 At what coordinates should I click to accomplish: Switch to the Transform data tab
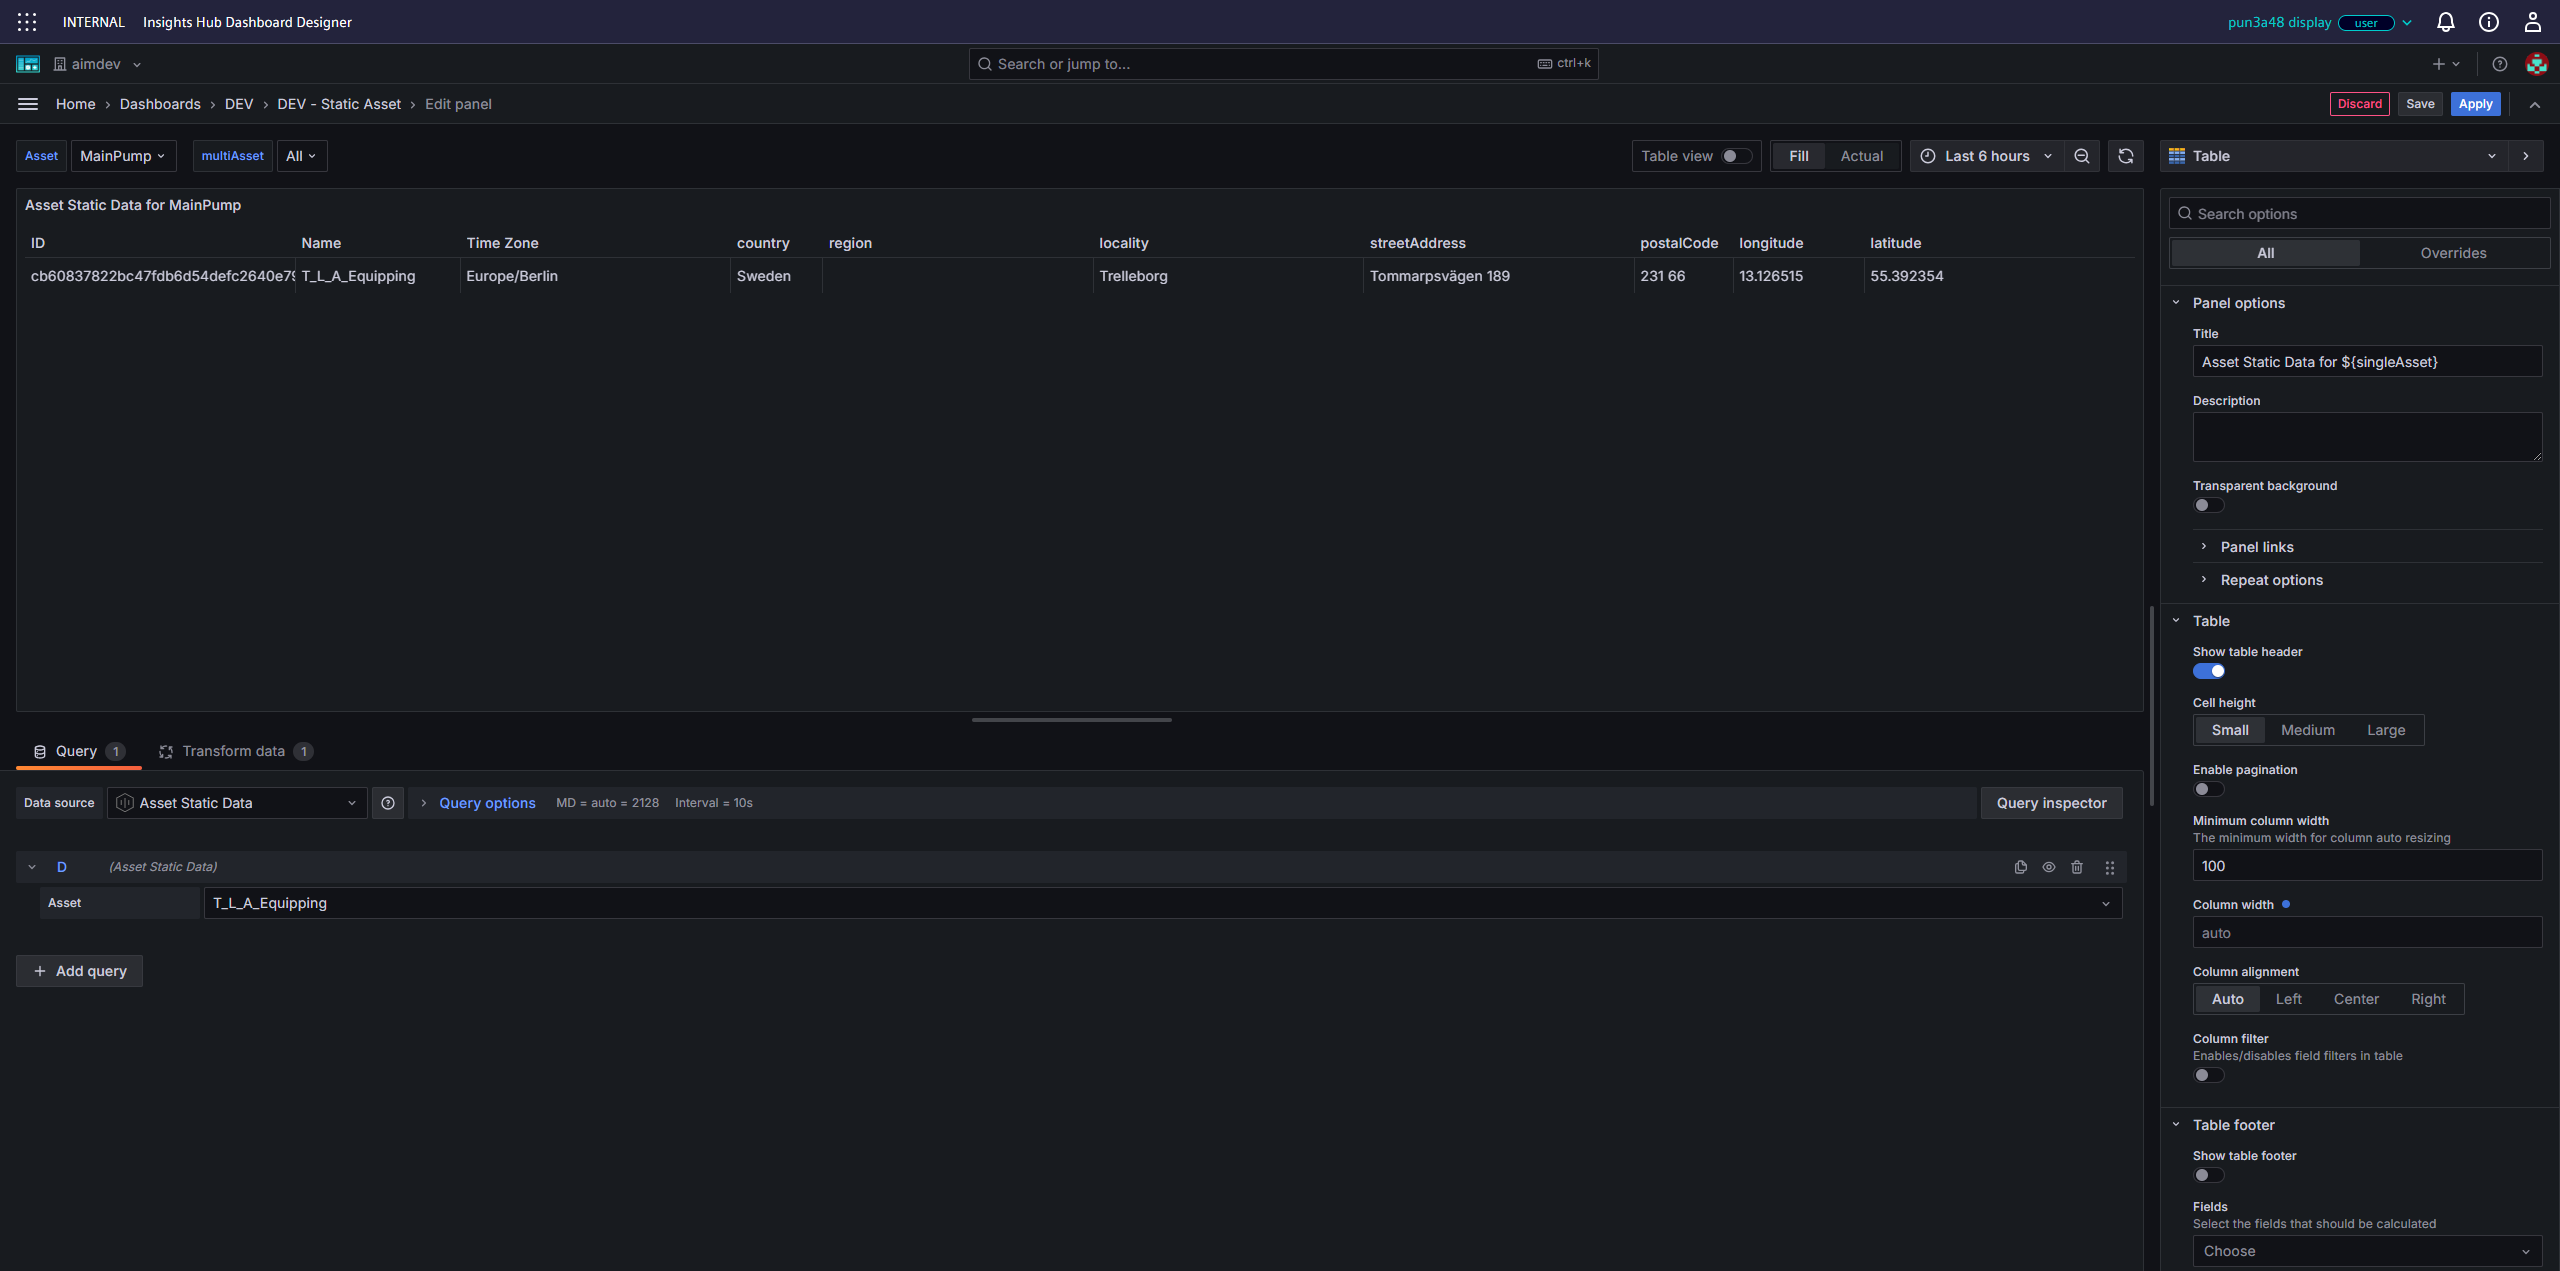pyautogui.click(x=235, y=751)
